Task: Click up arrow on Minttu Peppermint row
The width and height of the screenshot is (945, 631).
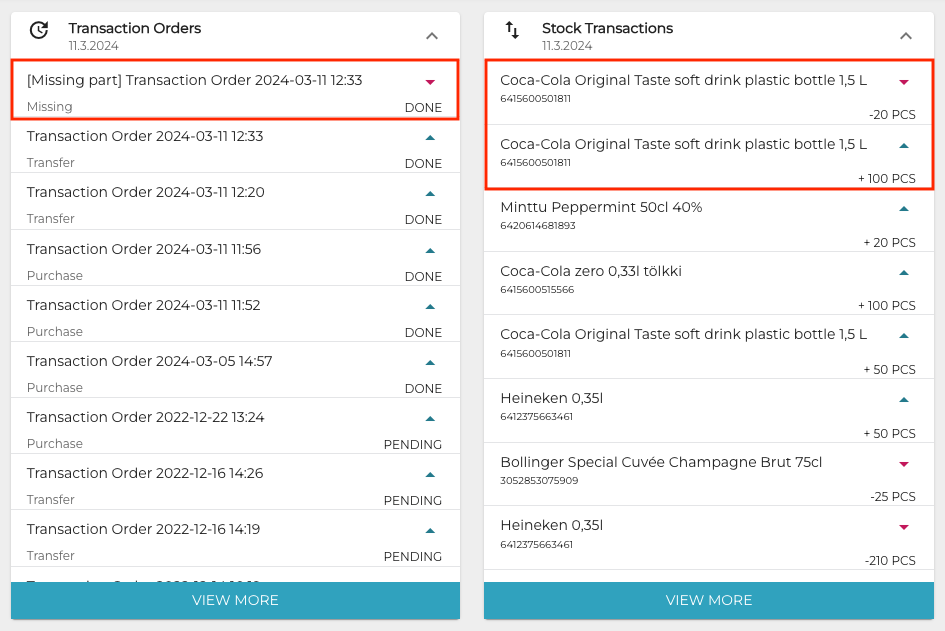Action: pos(904,209)
